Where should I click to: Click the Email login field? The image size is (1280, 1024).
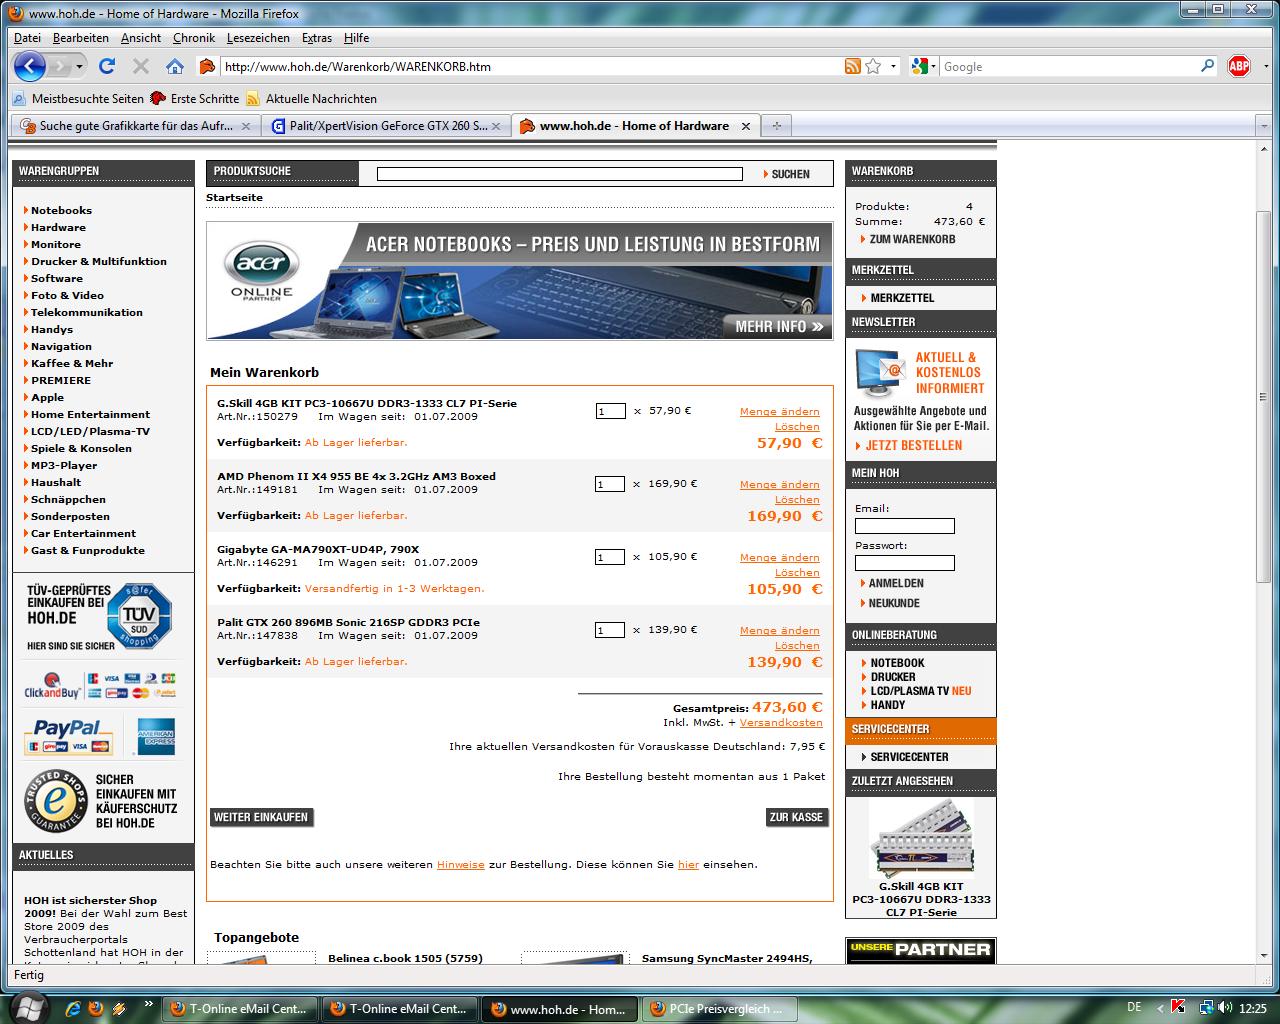(x=905, y=526)
